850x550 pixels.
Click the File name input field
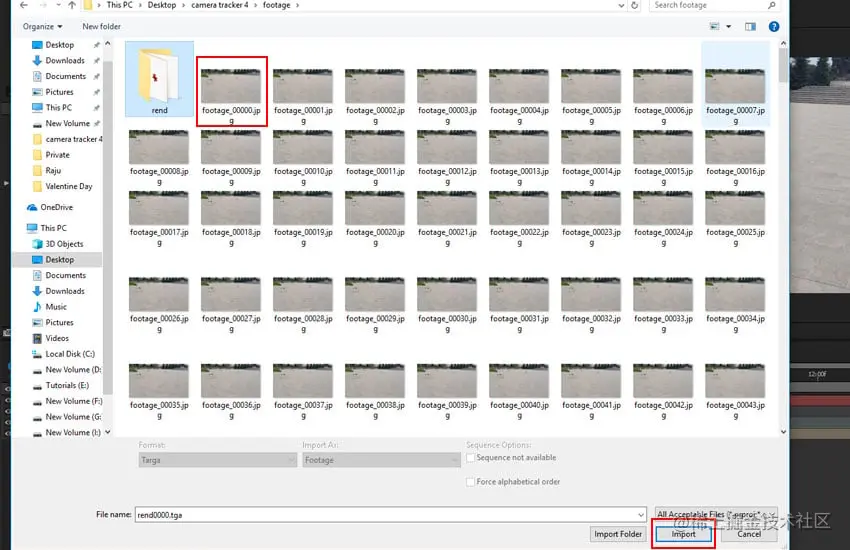[x=386, y=515]
